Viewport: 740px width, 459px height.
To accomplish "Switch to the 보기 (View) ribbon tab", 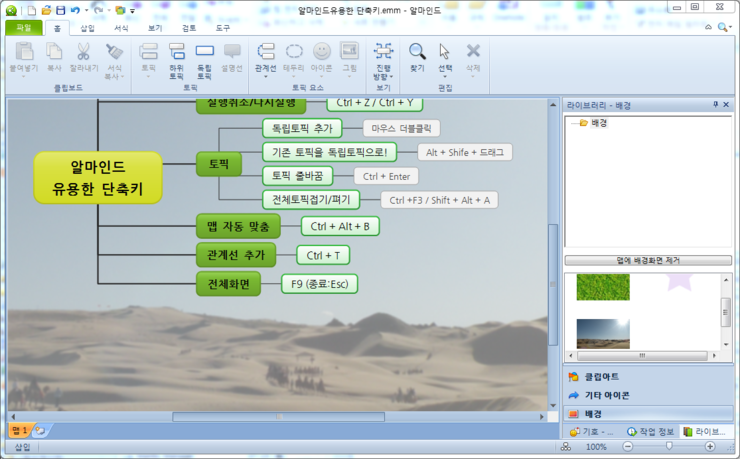I will coord(155,29).
